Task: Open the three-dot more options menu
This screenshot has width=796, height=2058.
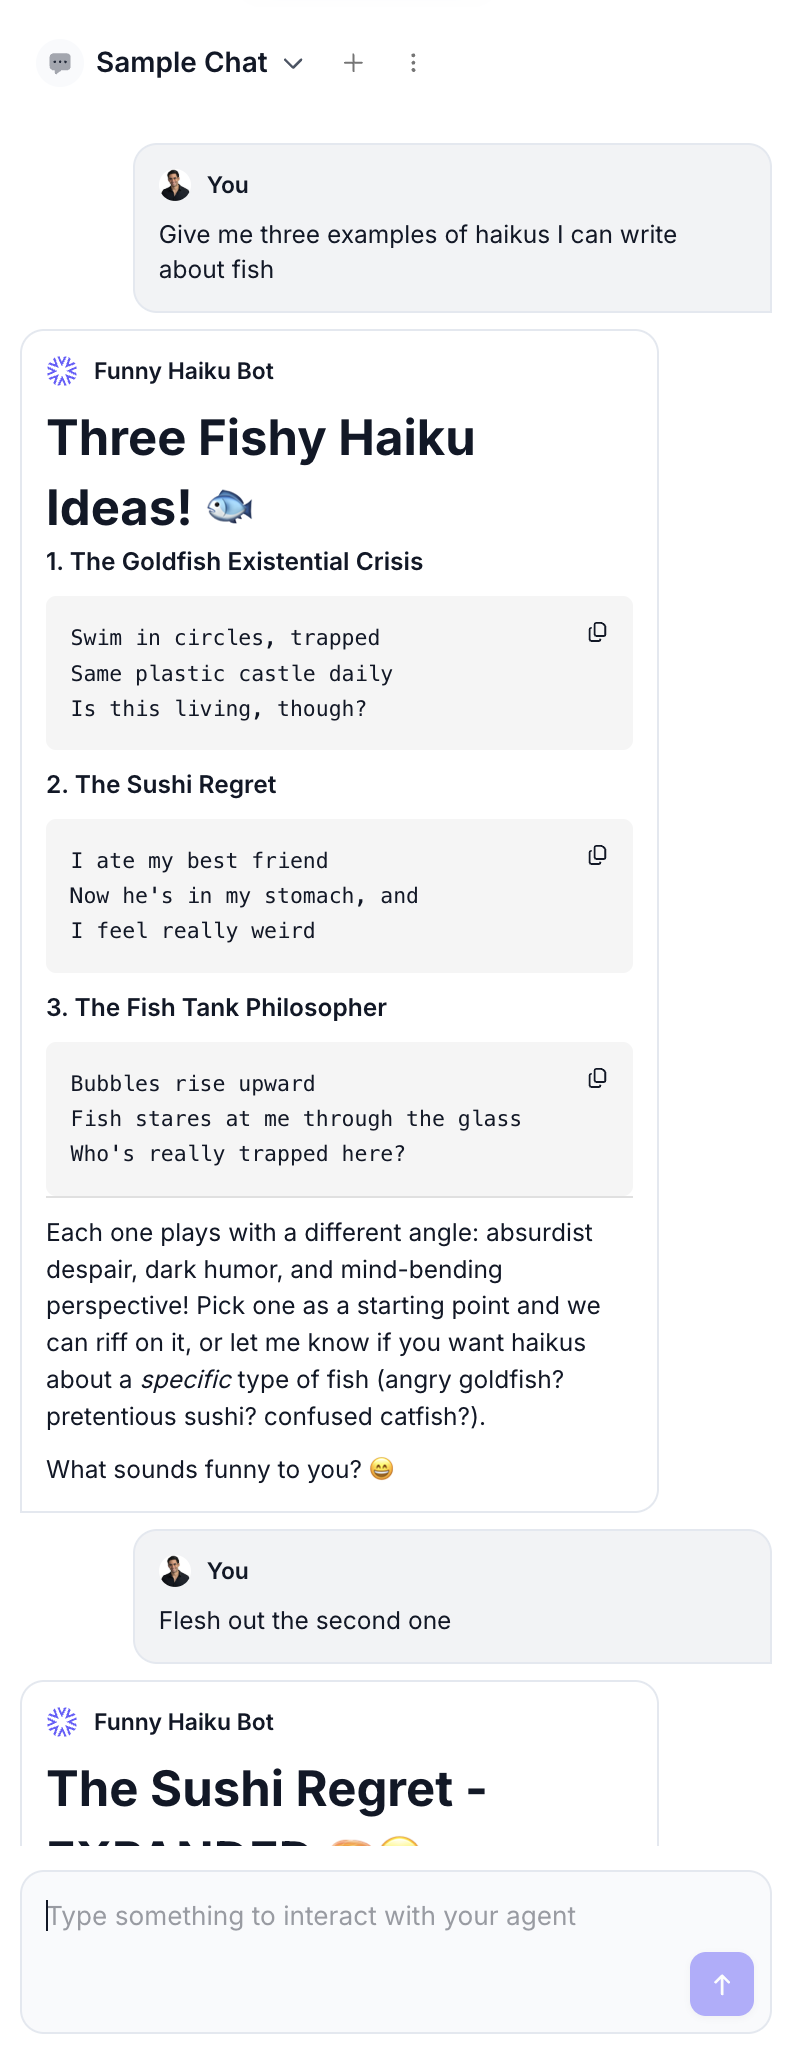Action: point(413,63)
